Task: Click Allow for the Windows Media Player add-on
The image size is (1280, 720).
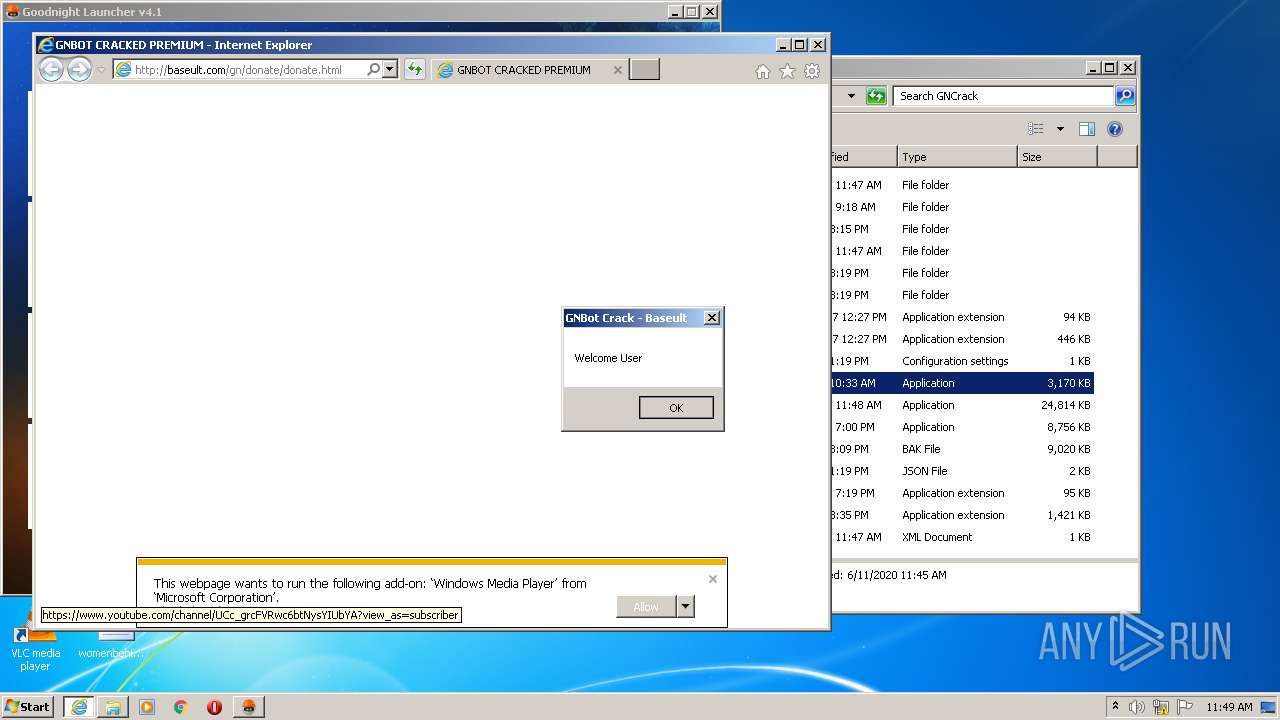Action: [646, 607]
